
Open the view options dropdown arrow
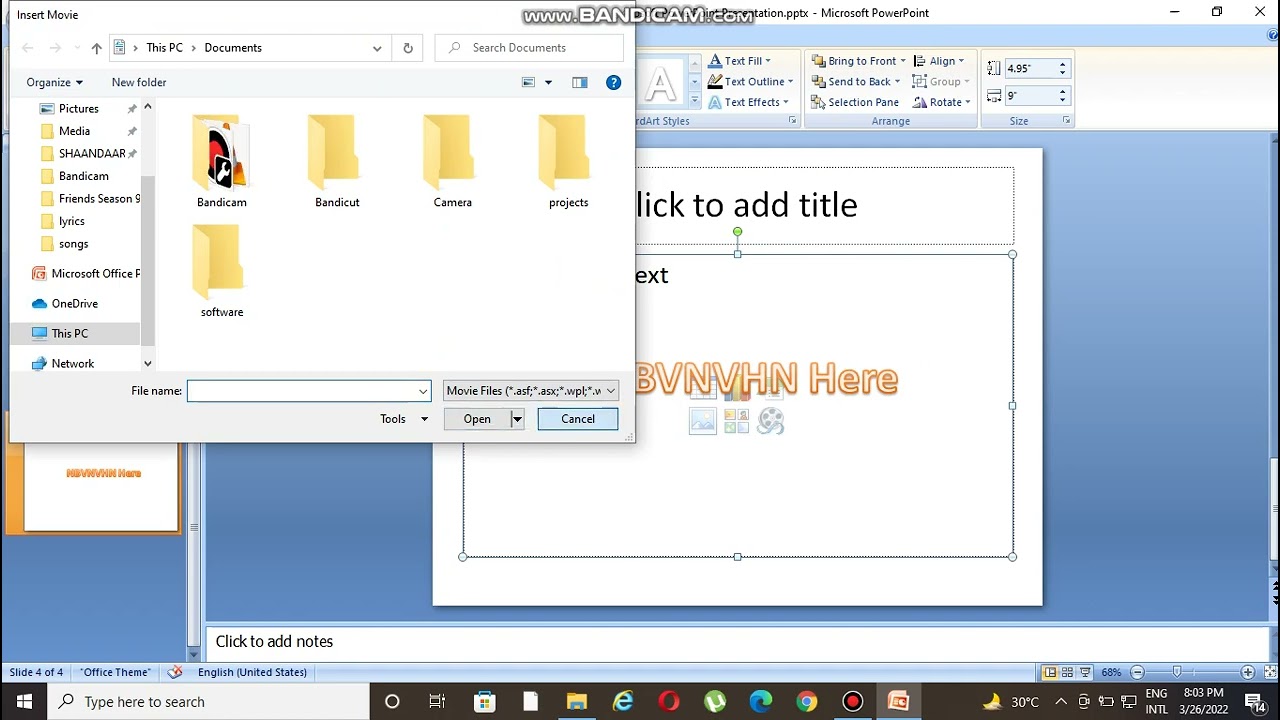(x=548, y=82)
